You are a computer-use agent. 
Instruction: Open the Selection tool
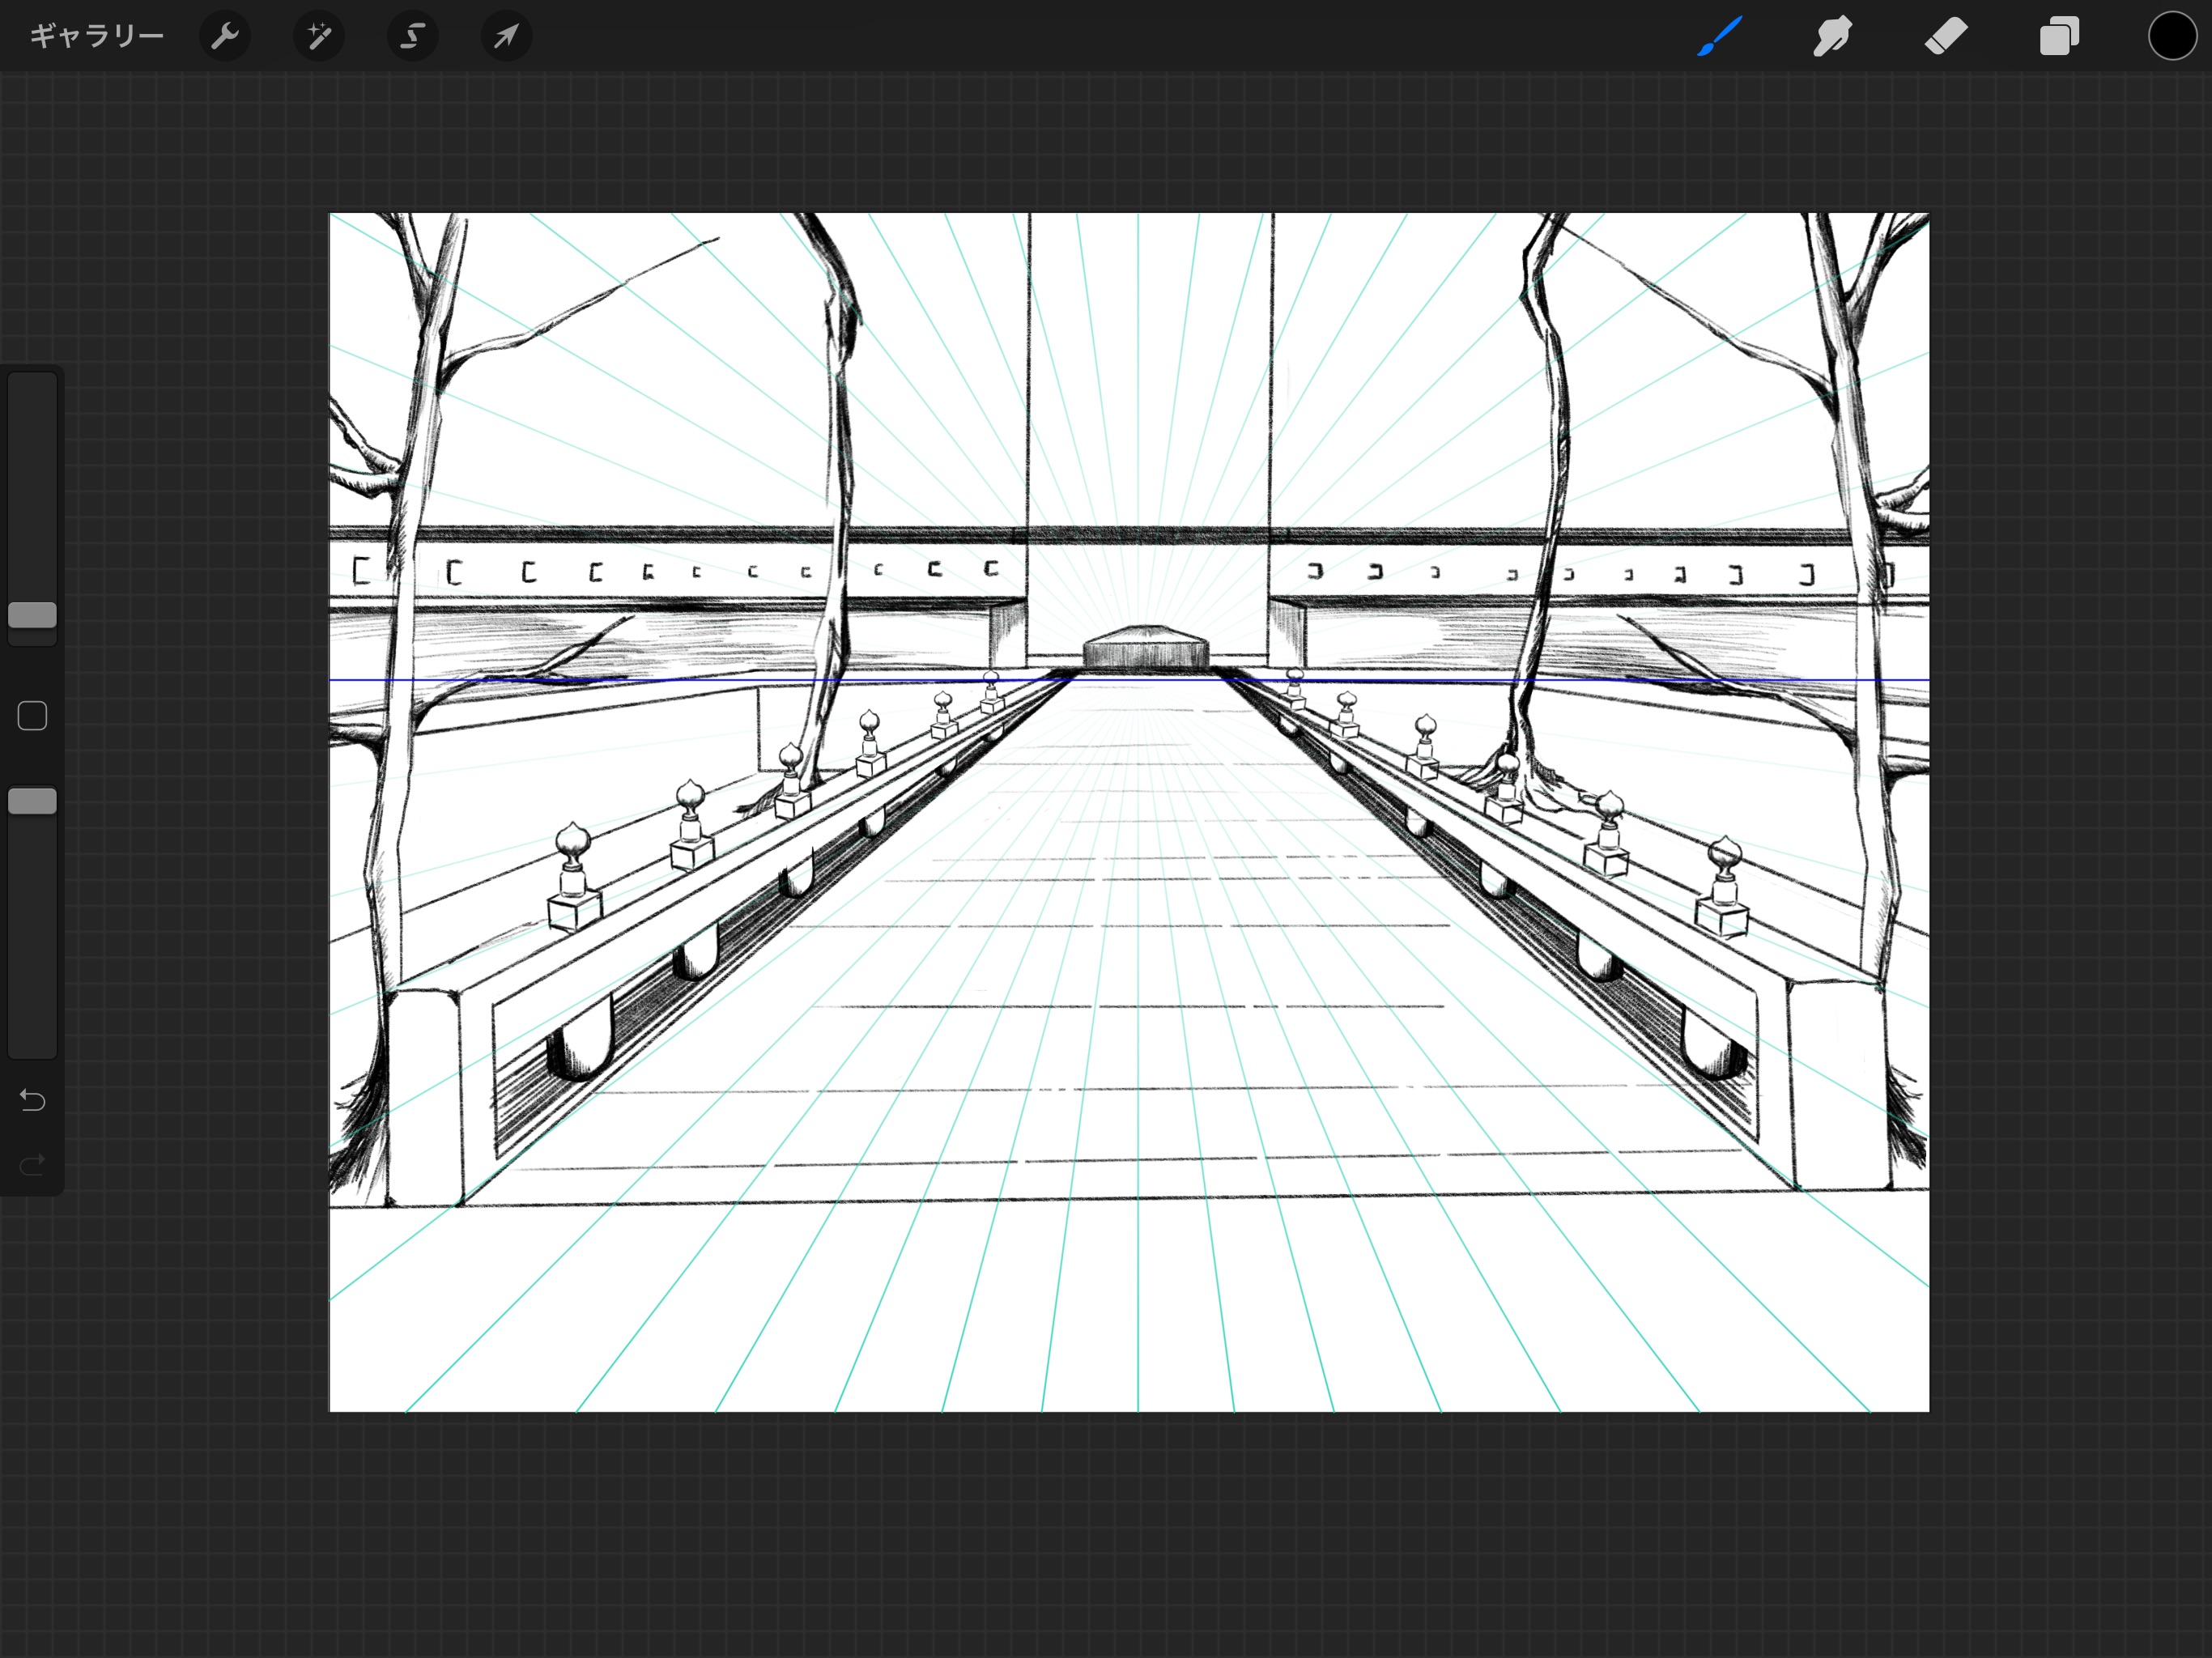tap(413, 36)
